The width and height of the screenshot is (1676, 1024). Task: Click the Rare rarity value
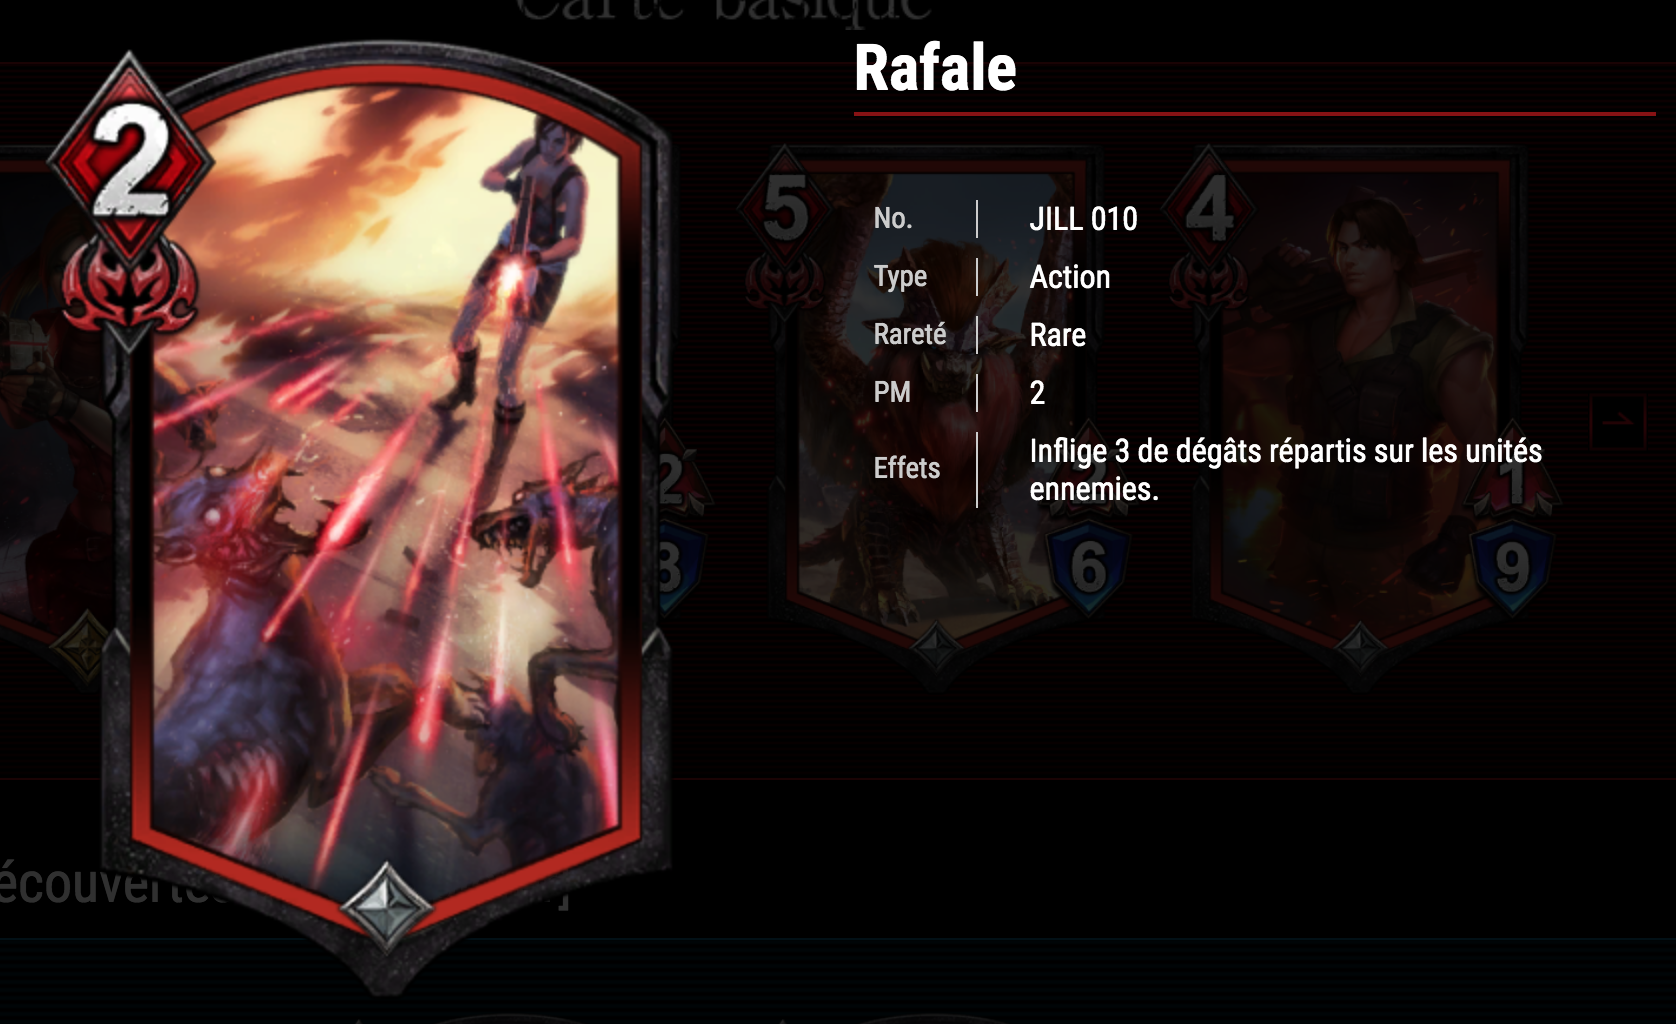click(x=1058, y=335)
